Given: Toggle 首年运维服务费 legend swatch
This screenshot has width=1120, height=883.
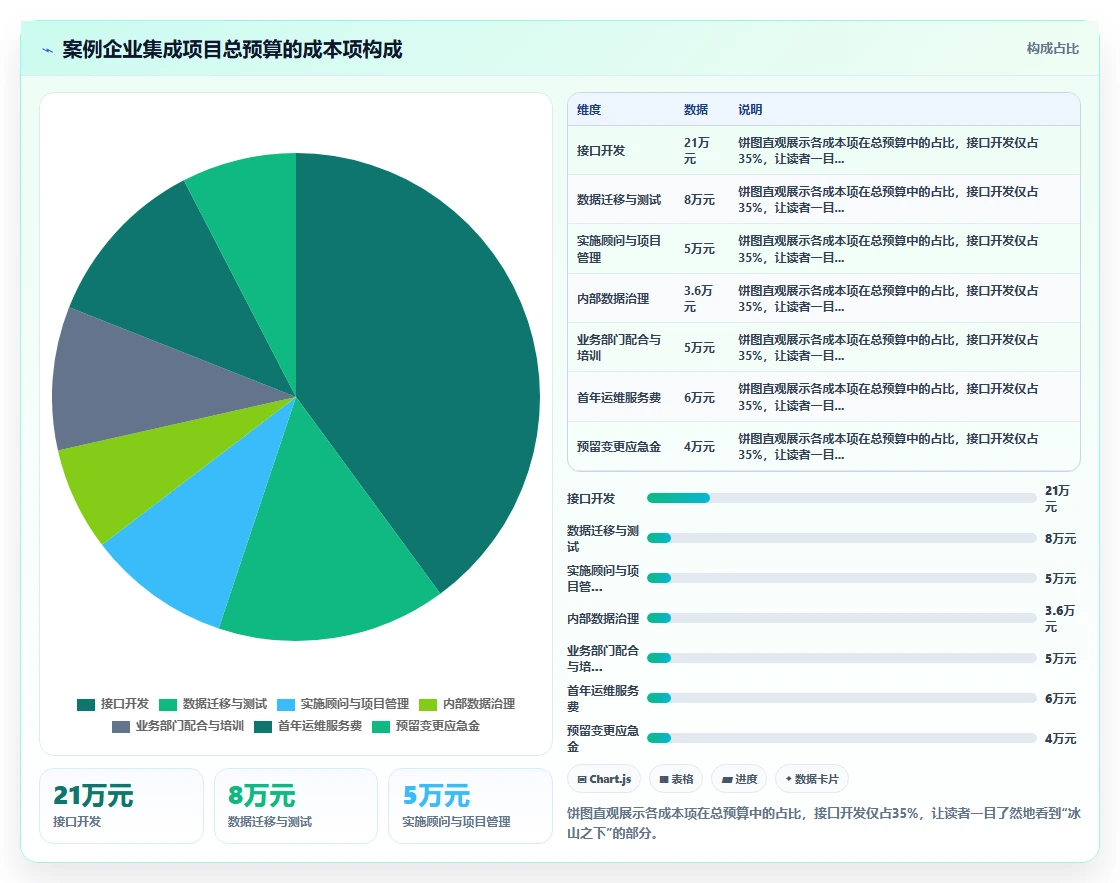Looking at the screenshot, I should [263, 727].
